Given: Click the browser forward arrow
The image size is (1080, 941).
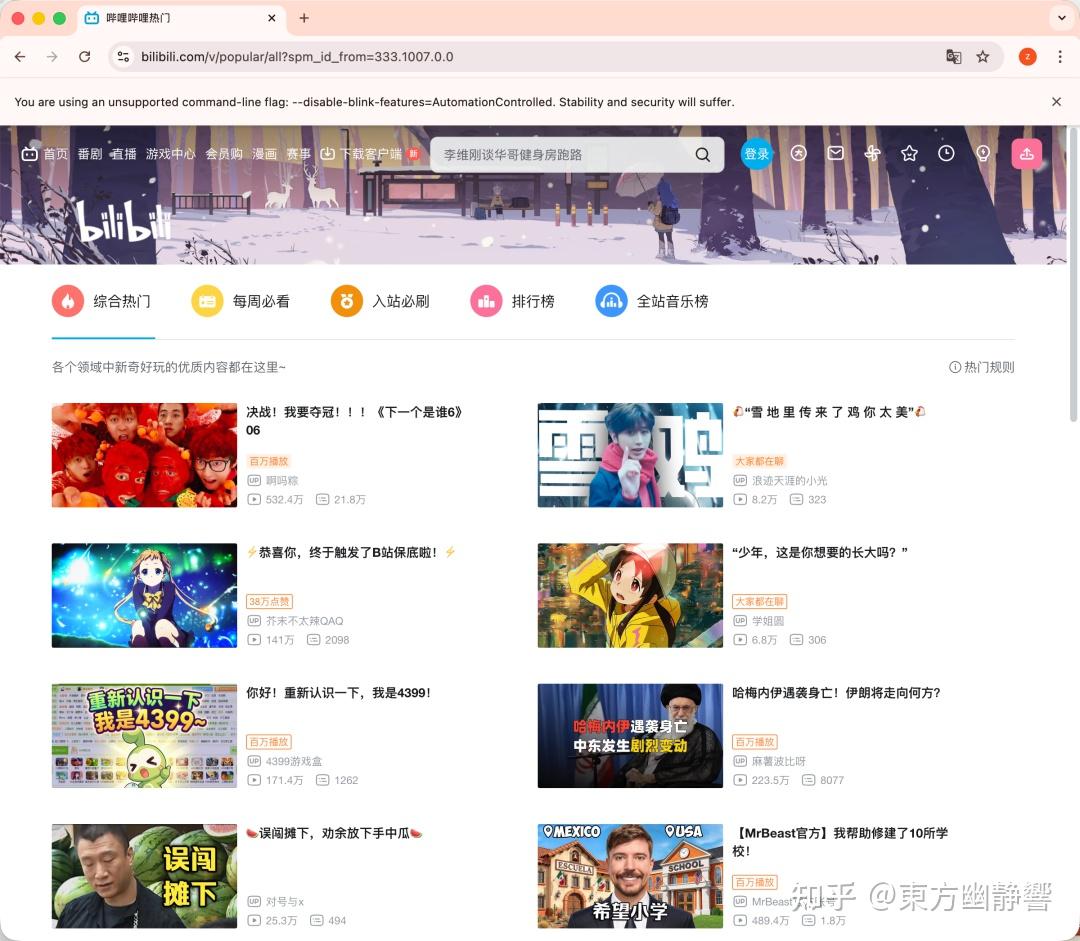Looking at the screenshot, I should 52,56.
